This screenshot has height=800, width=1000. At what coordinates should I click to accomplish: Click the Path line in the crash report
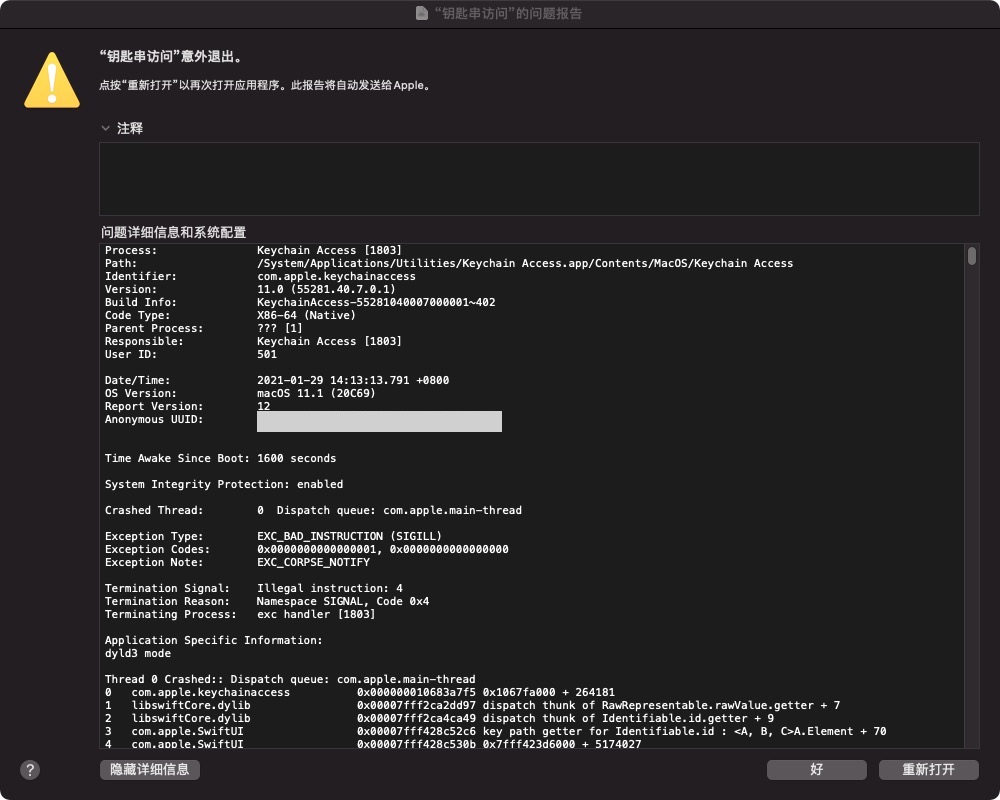(448, 263)
